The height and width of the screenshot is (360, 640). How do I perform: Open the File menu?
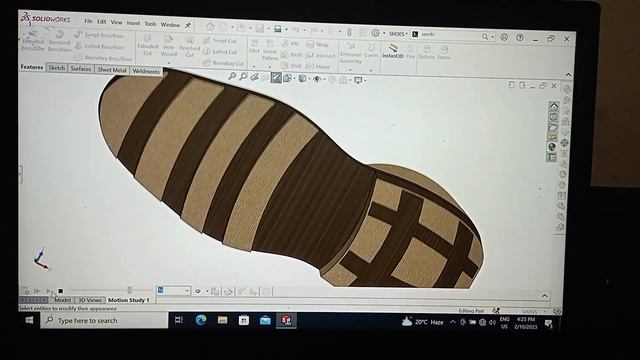point(88,21)
